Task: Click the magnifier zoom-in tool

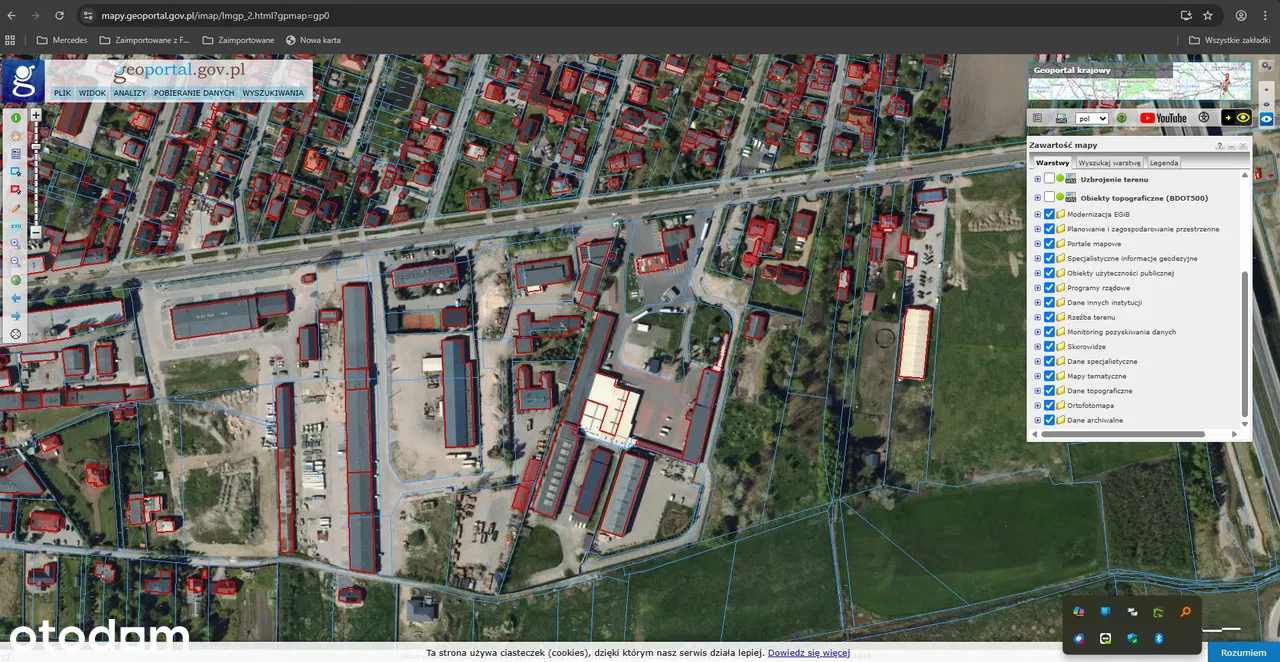Action: (16, 244)
